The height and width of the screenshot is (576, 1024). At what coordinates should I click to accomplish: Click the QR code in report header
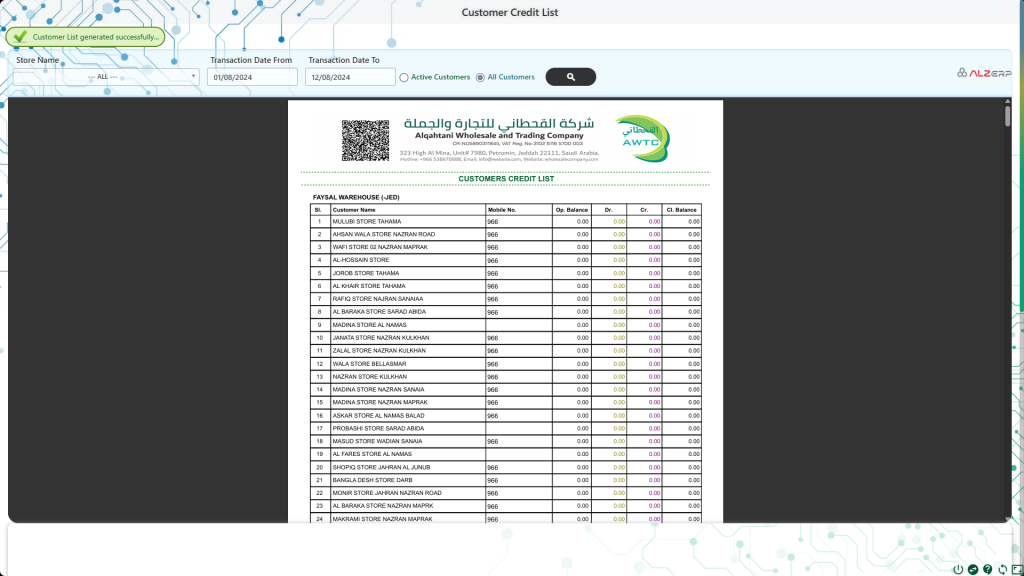click(x=365, y=140)
